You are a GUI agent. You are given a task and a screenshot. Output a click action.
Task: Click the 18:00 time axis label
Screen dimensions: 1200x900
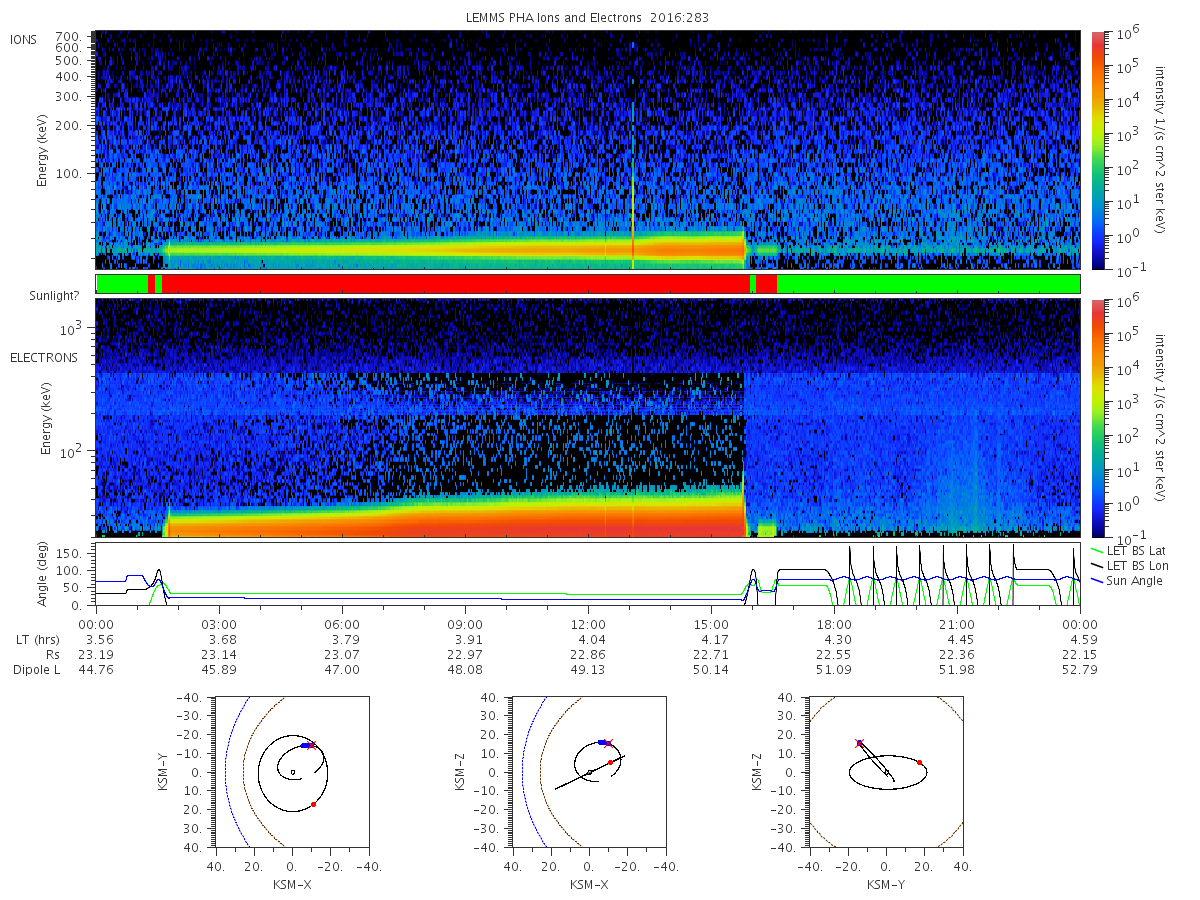click(834, 623)
